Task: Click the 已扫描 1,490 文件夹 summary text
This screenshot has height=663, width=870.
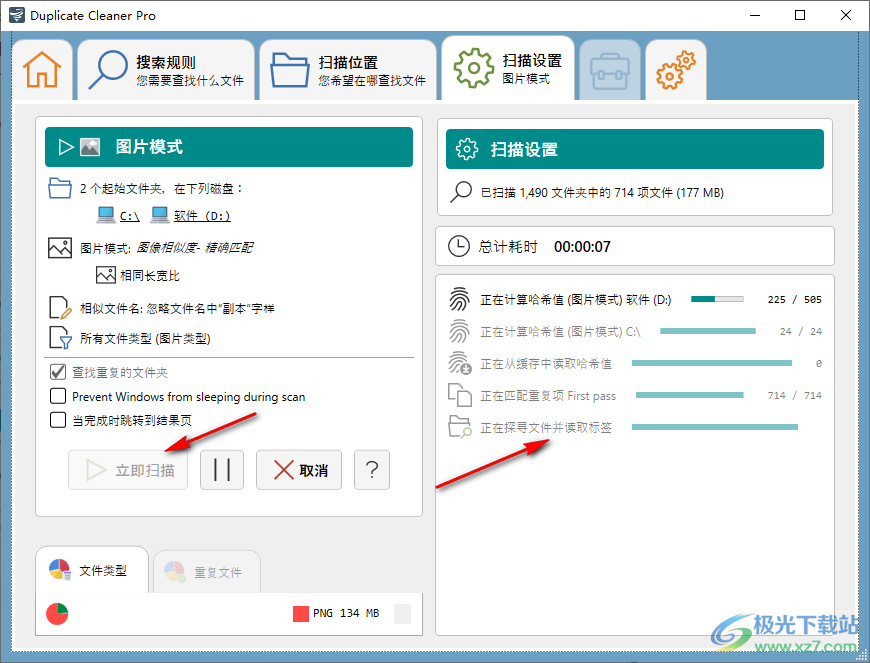Action: [x=602, y=193]
